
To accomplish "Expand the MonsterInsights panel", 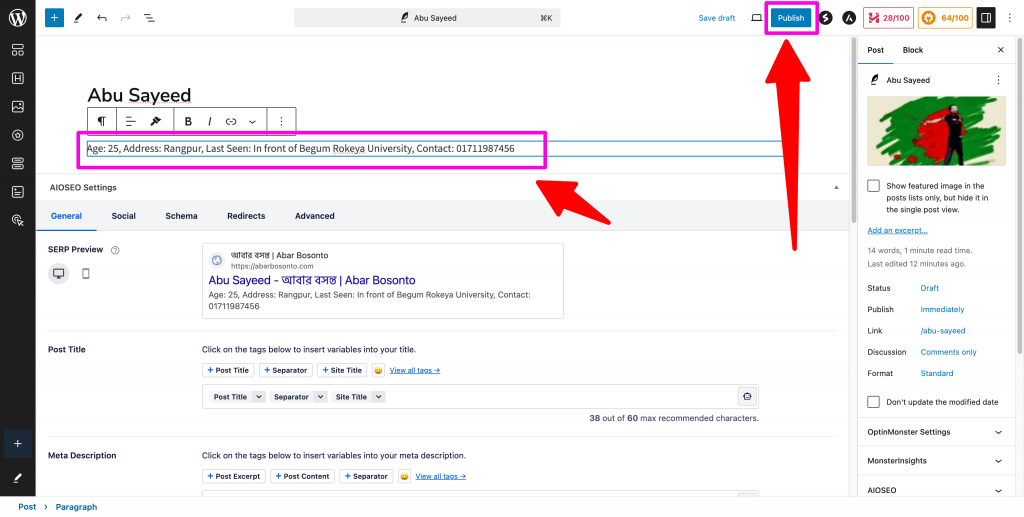I will point(998,461).
